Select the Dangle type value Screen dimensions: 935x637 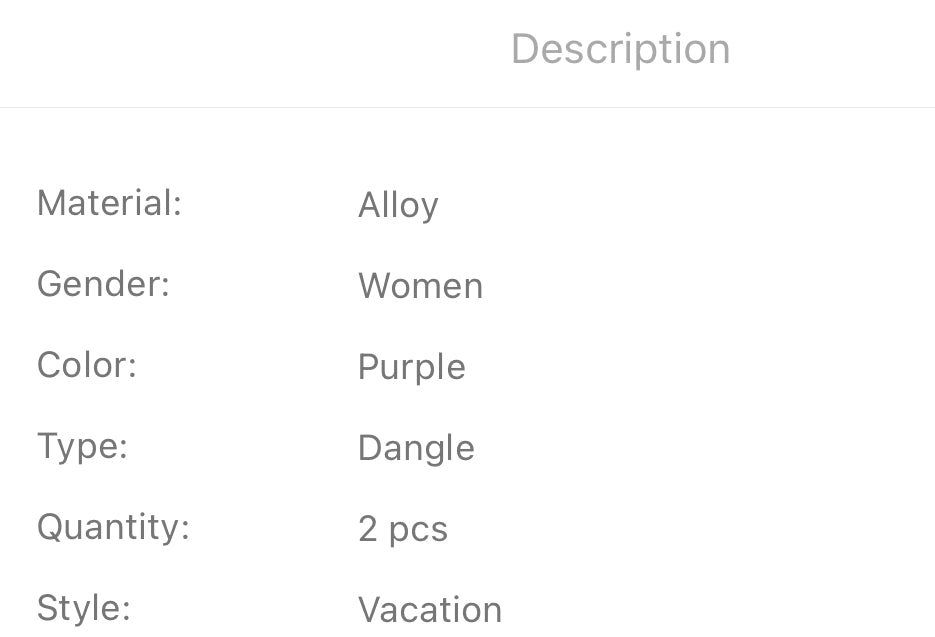click(416, 448)
